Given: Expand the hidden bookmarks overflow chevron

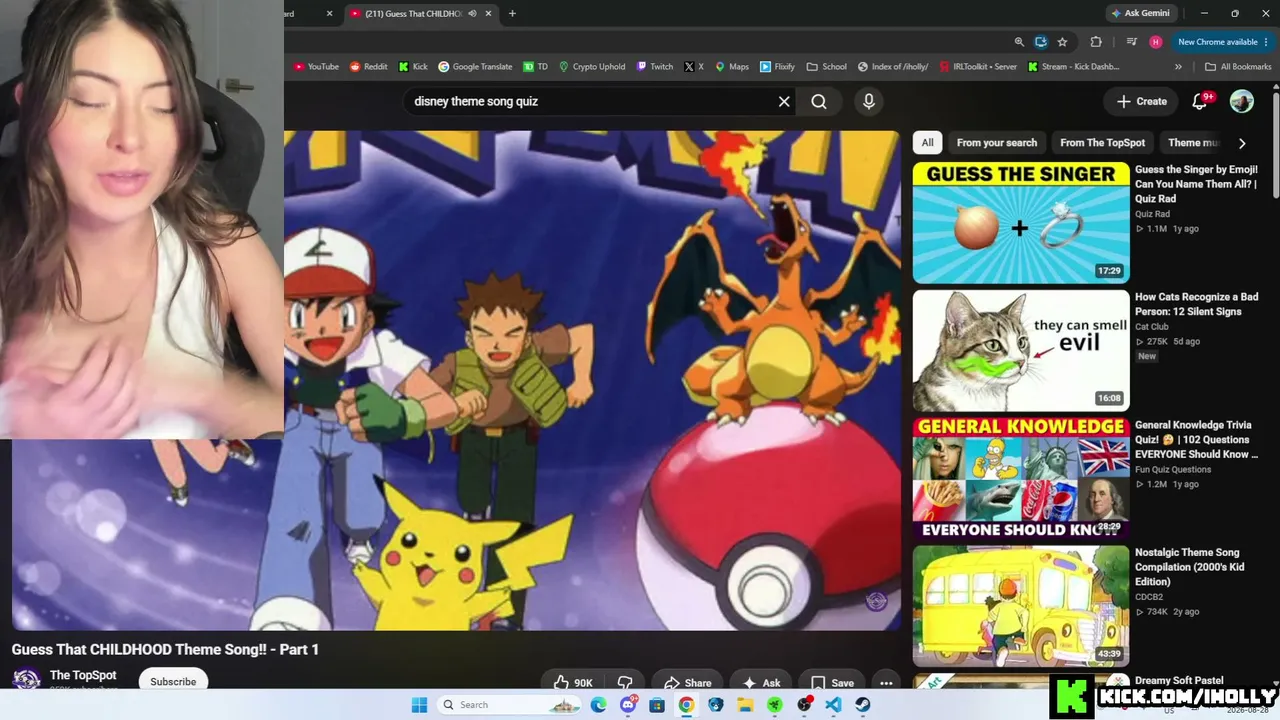Looking at the screenshot, I should [1178, 67].
